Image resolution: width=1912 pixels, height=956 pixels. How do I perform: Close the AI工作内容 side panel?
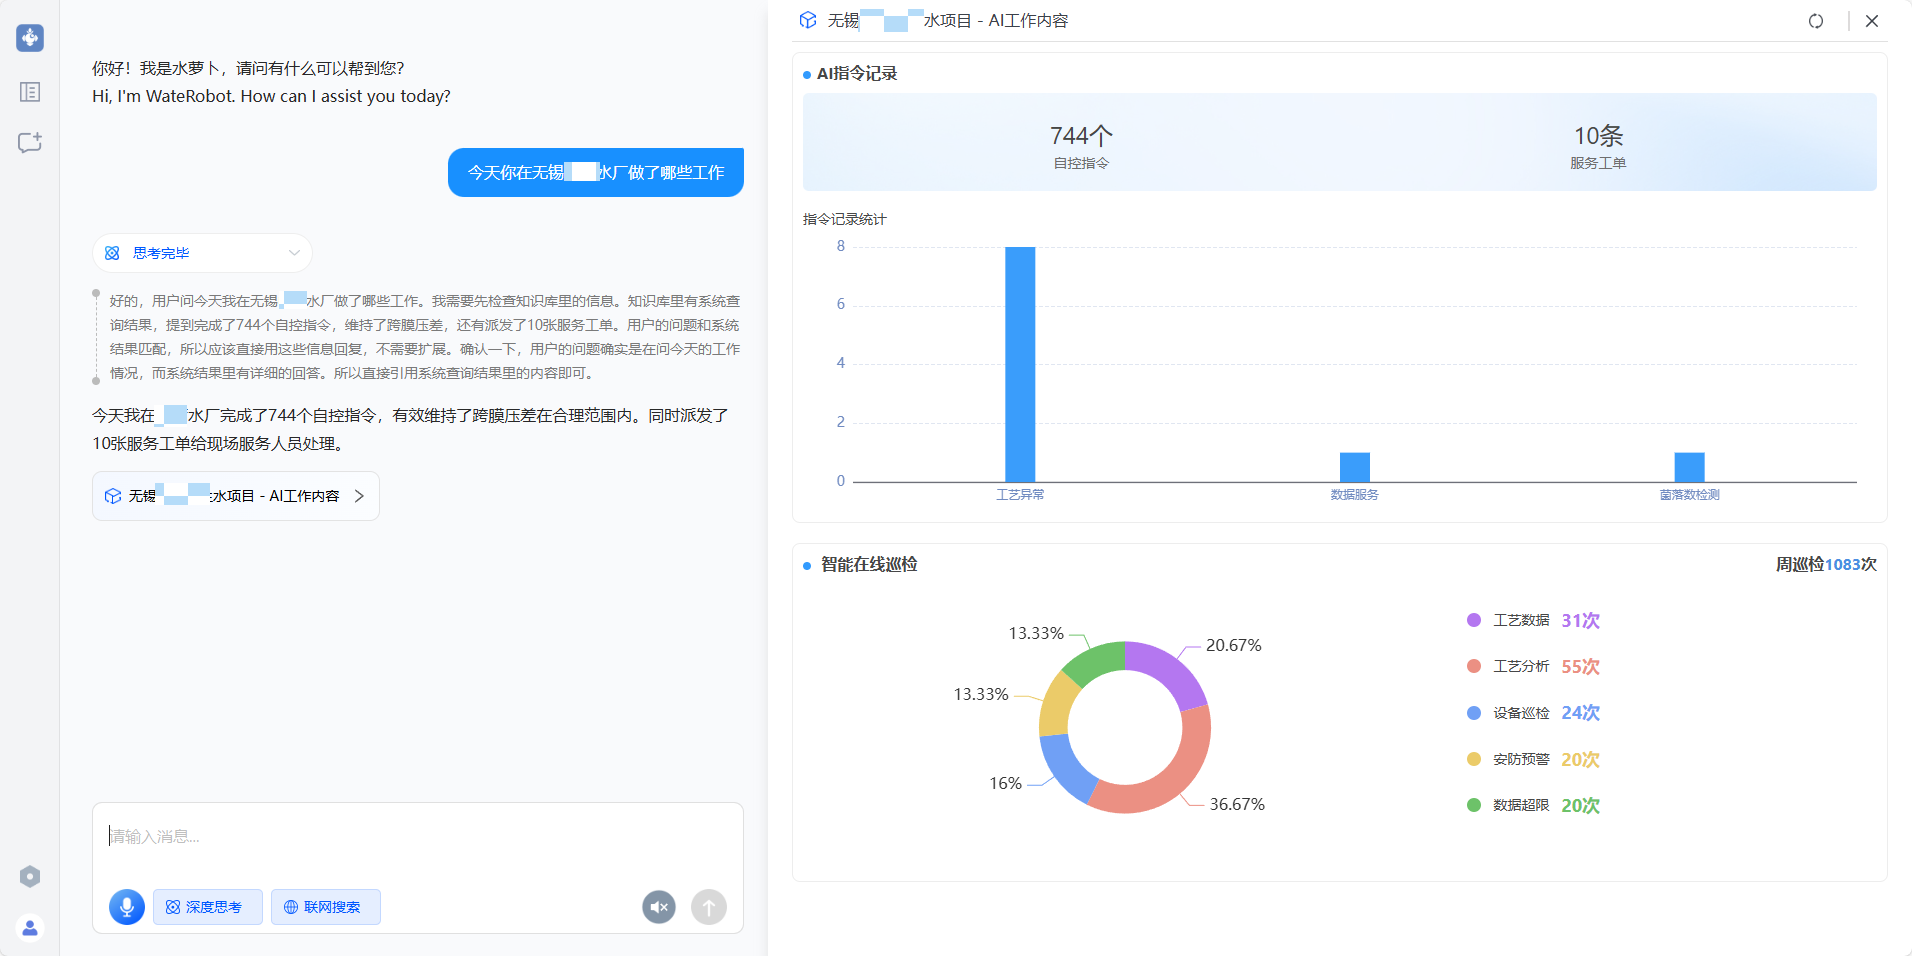[1872, 21]
